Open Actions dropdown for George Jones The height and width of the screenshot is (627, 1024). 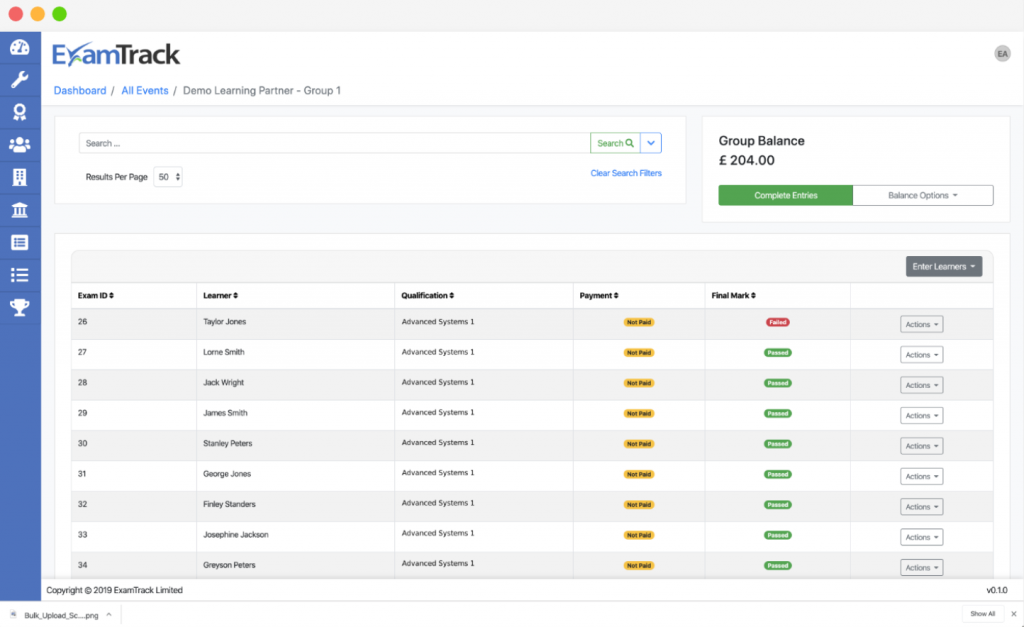point(921,476)
